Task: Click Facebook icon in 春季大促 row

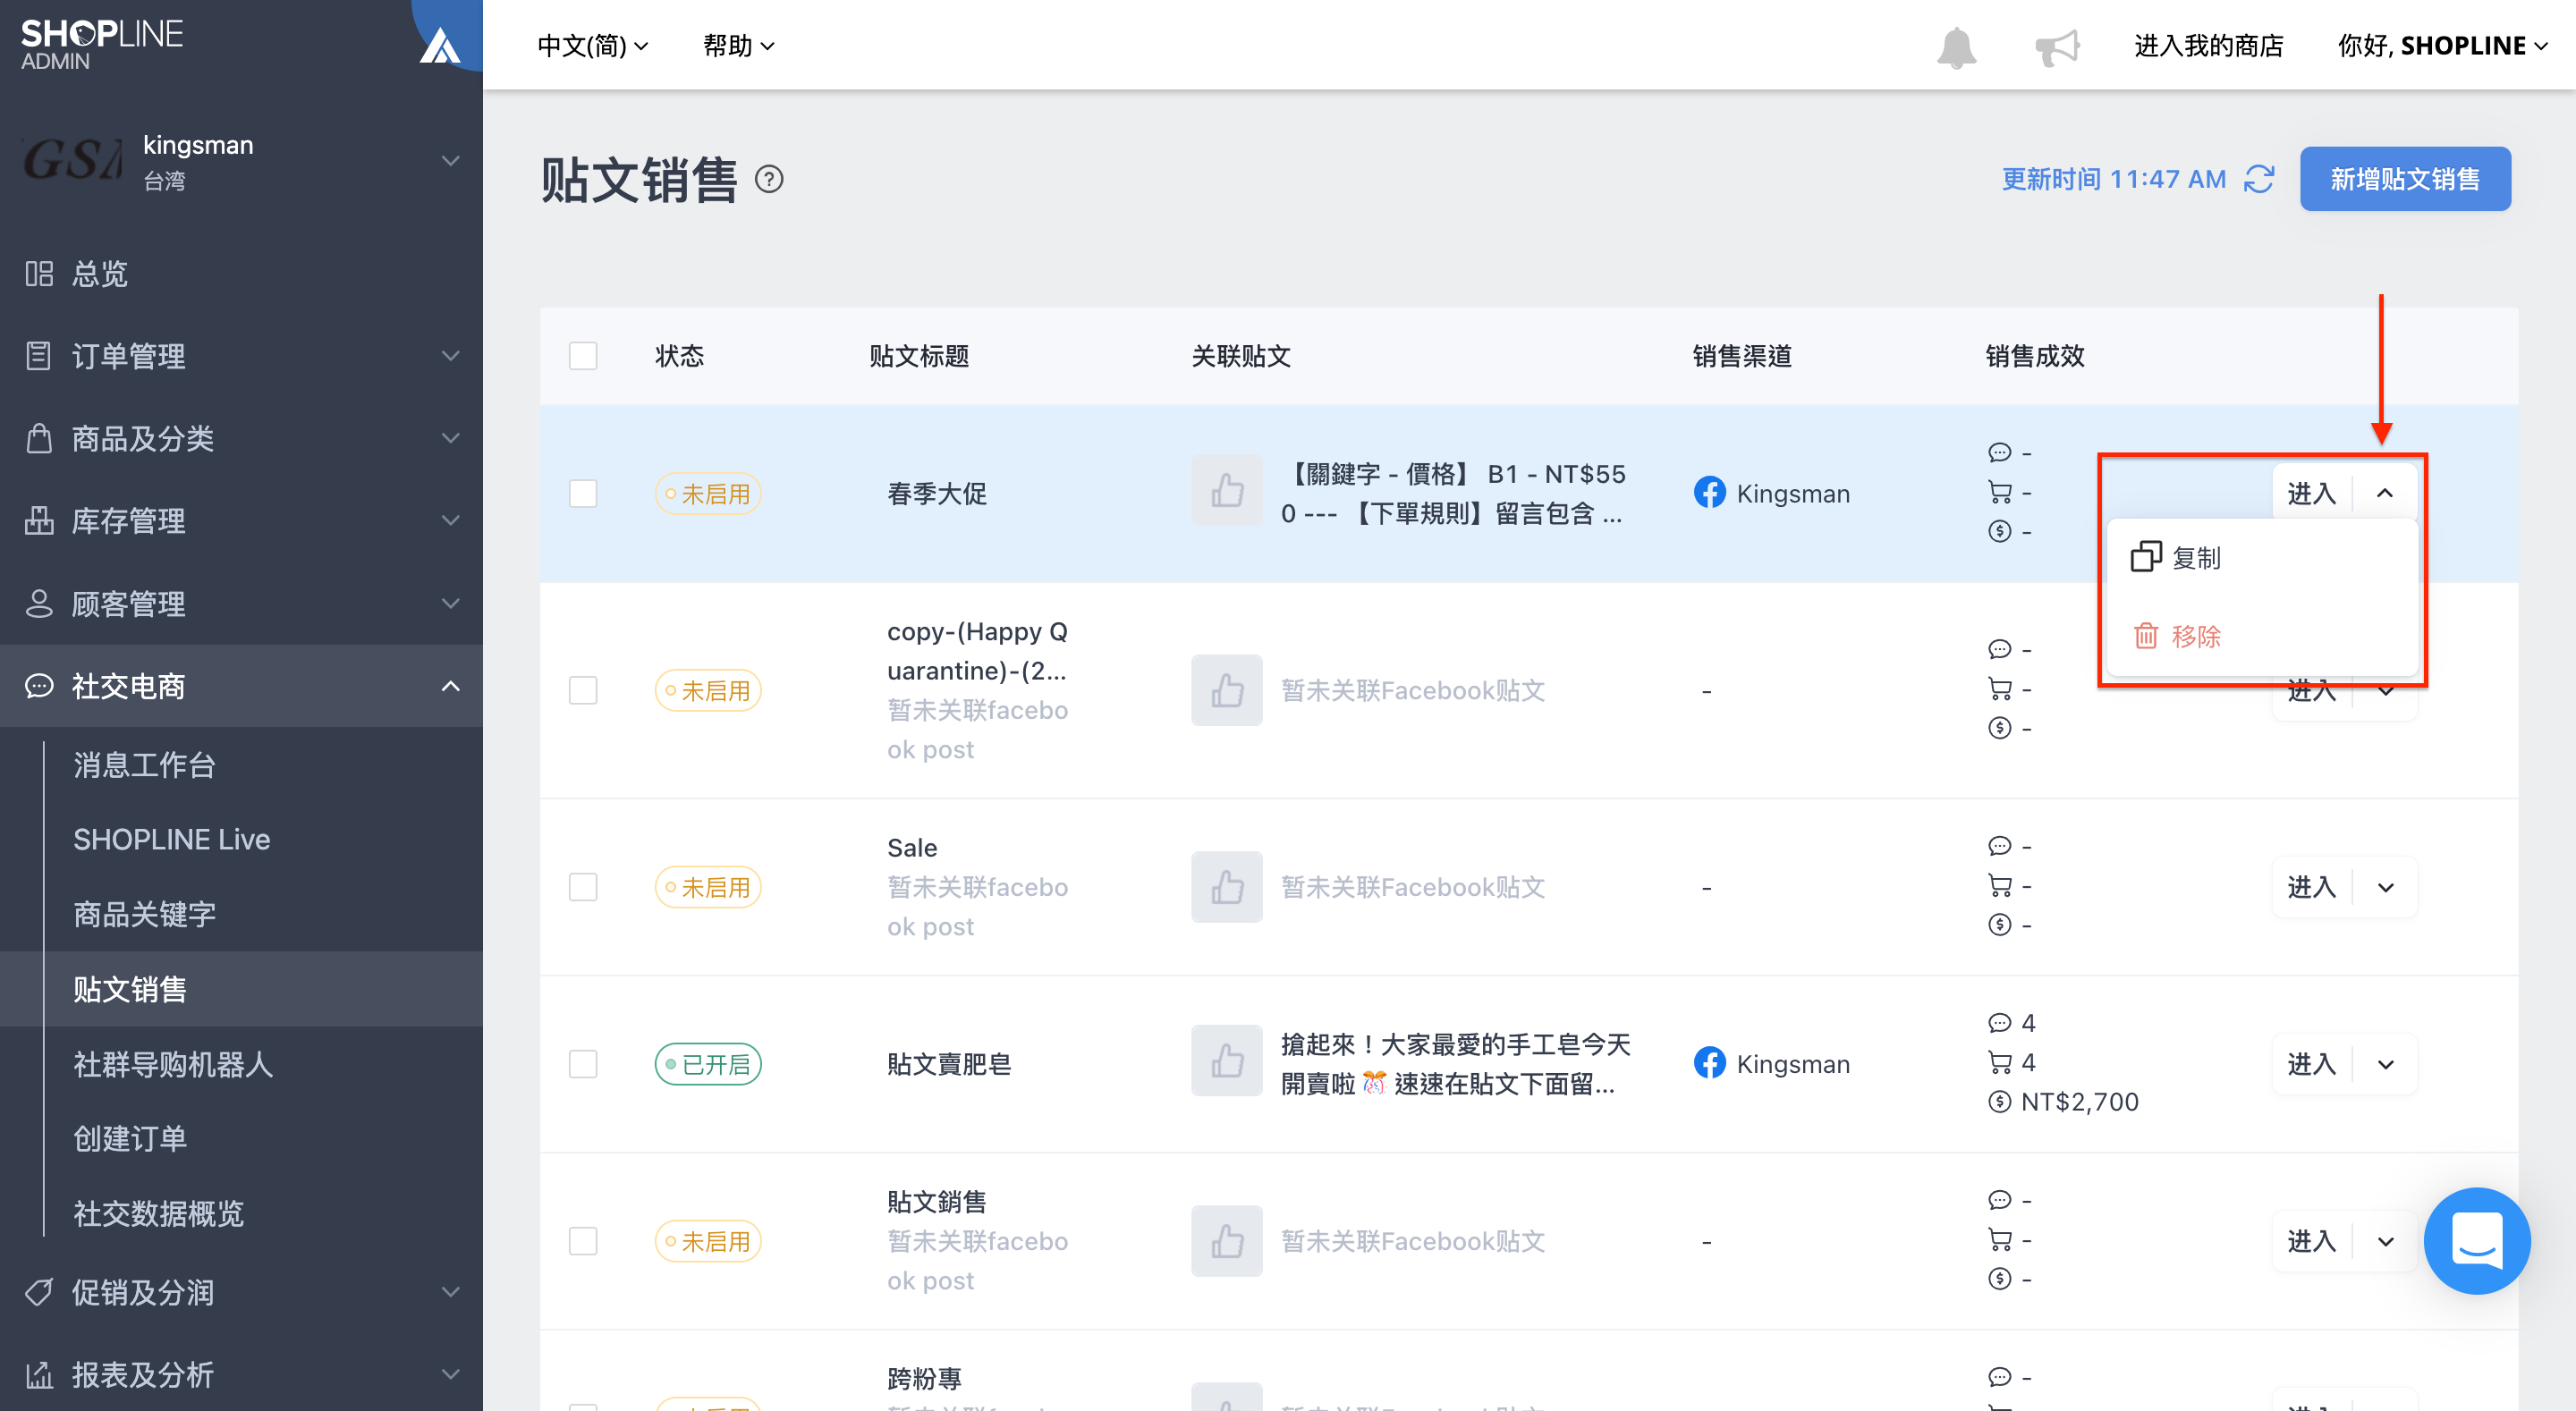Action: (1709, 493)
